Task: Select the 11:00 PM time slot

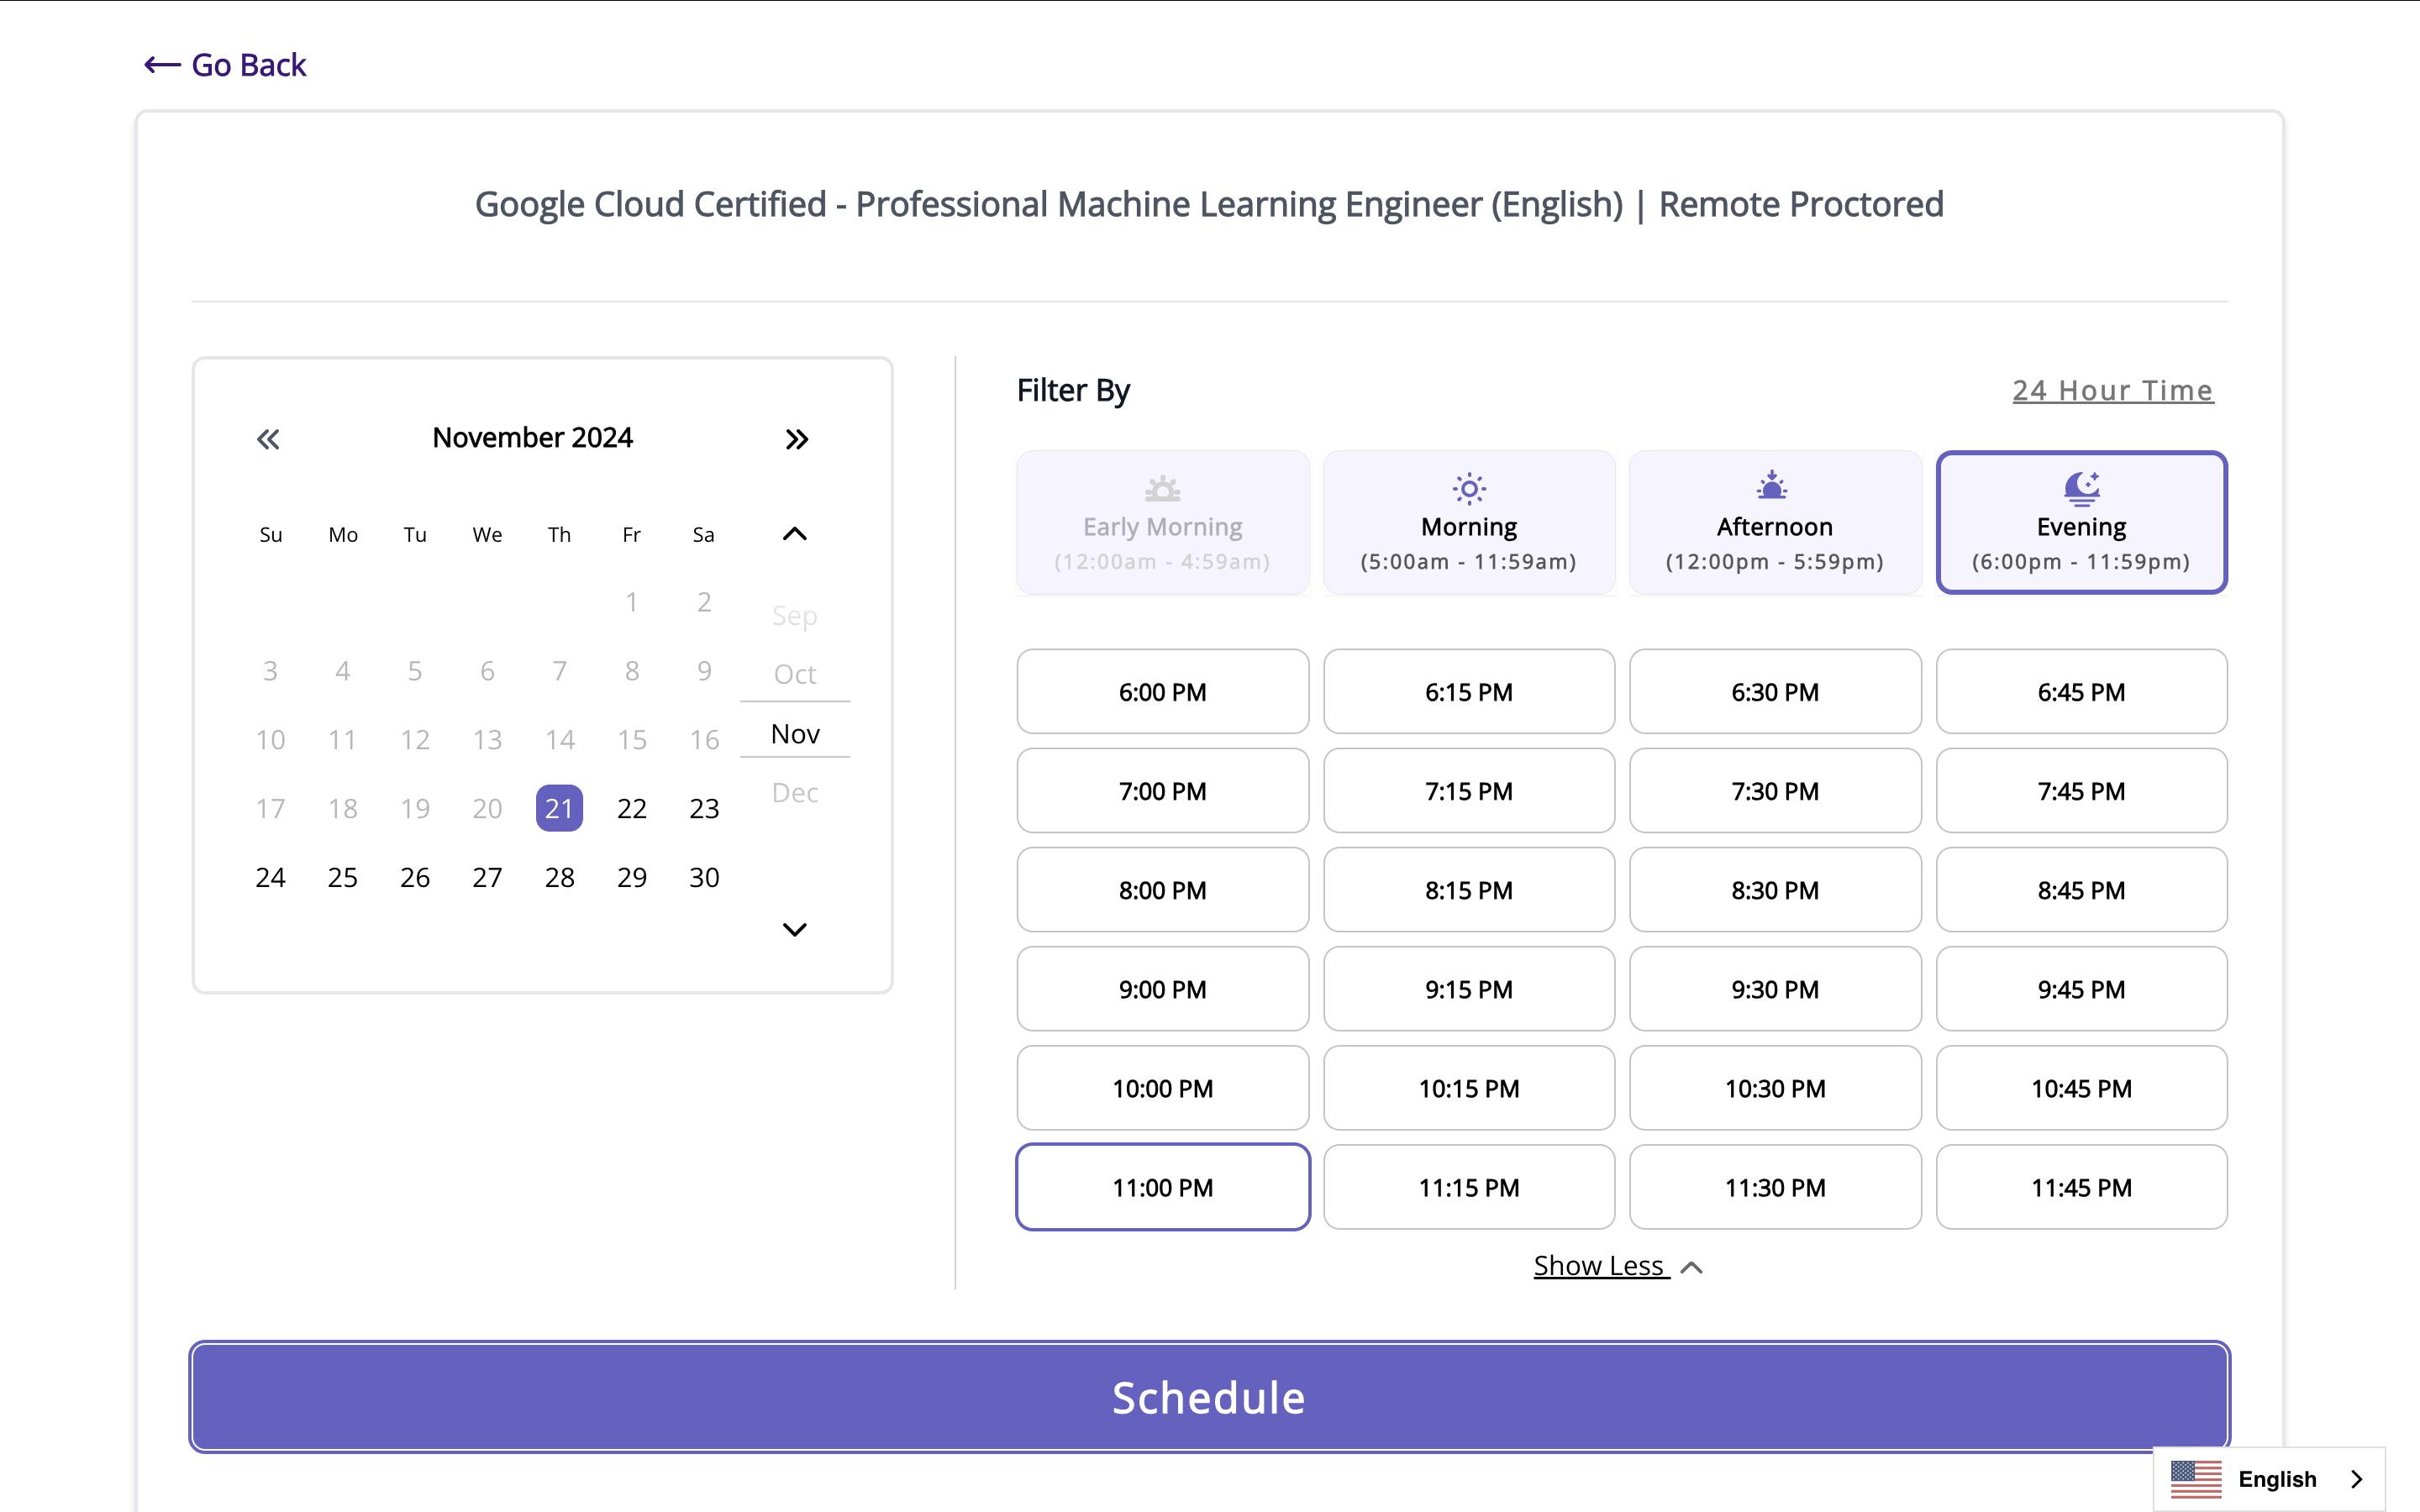Action: pos(1162,1187)
